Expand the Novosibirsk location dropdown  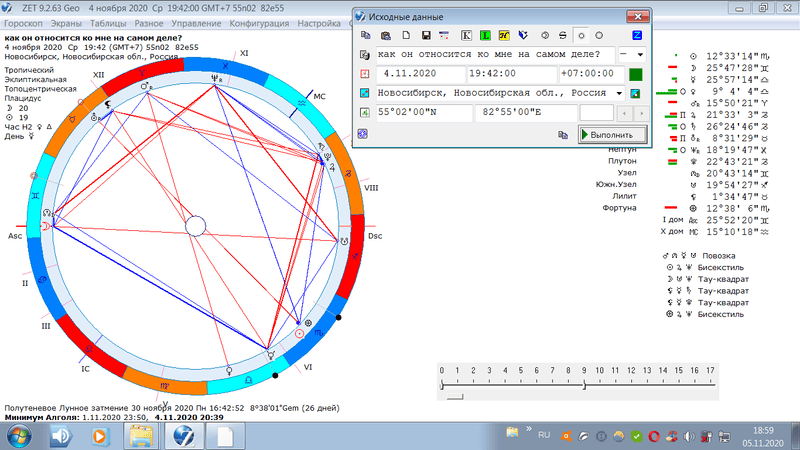click(x=620, y=94)
